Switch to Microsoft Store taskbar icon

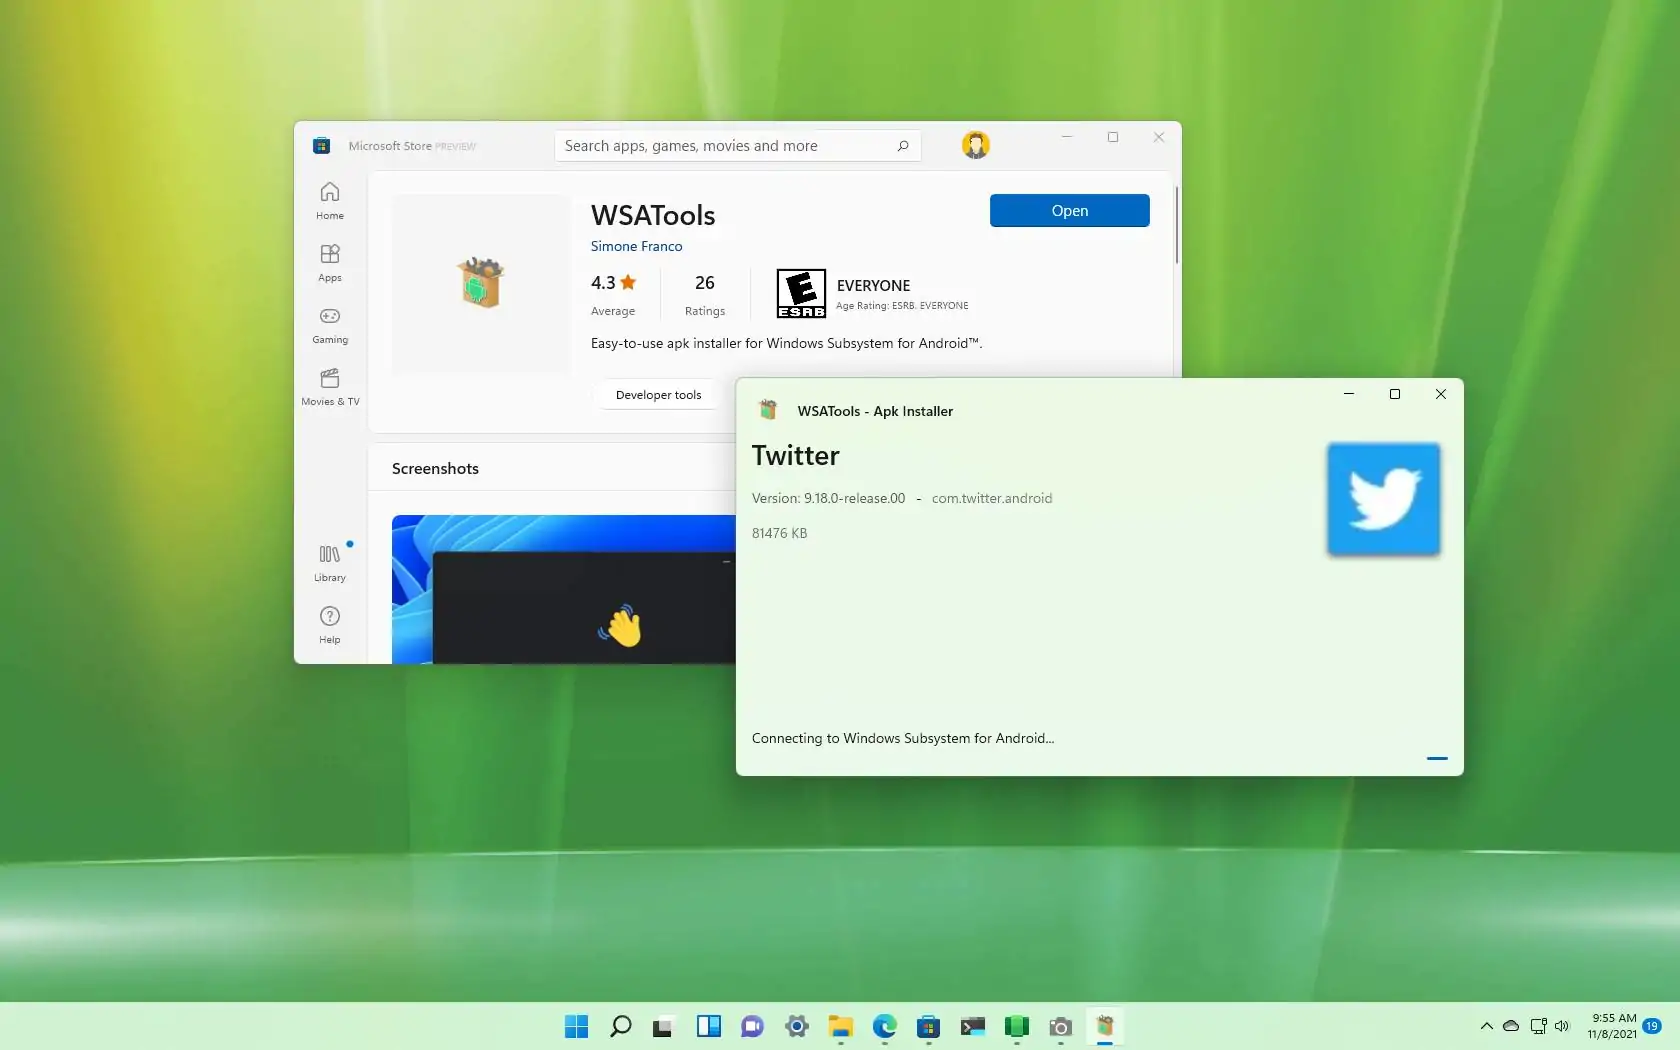tap(929, 1026)
